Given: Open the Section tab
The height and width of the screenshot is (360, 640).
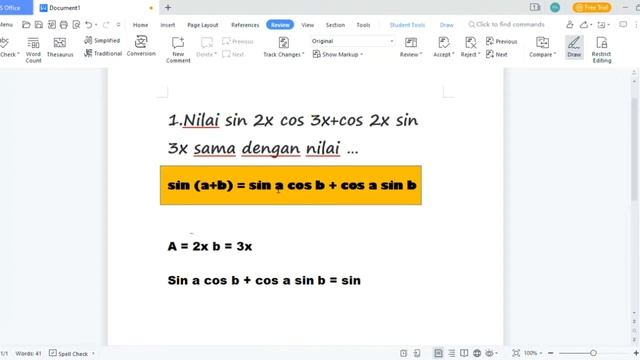Looking at the screenshot, I should (x=335, y=25).
